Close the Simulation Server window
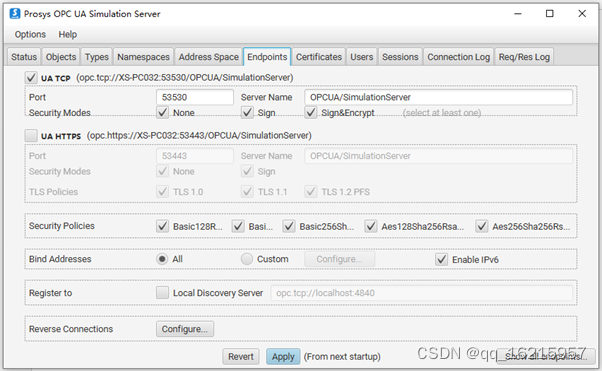This screenshot has width=602, height=371. (x=582, y=14)
